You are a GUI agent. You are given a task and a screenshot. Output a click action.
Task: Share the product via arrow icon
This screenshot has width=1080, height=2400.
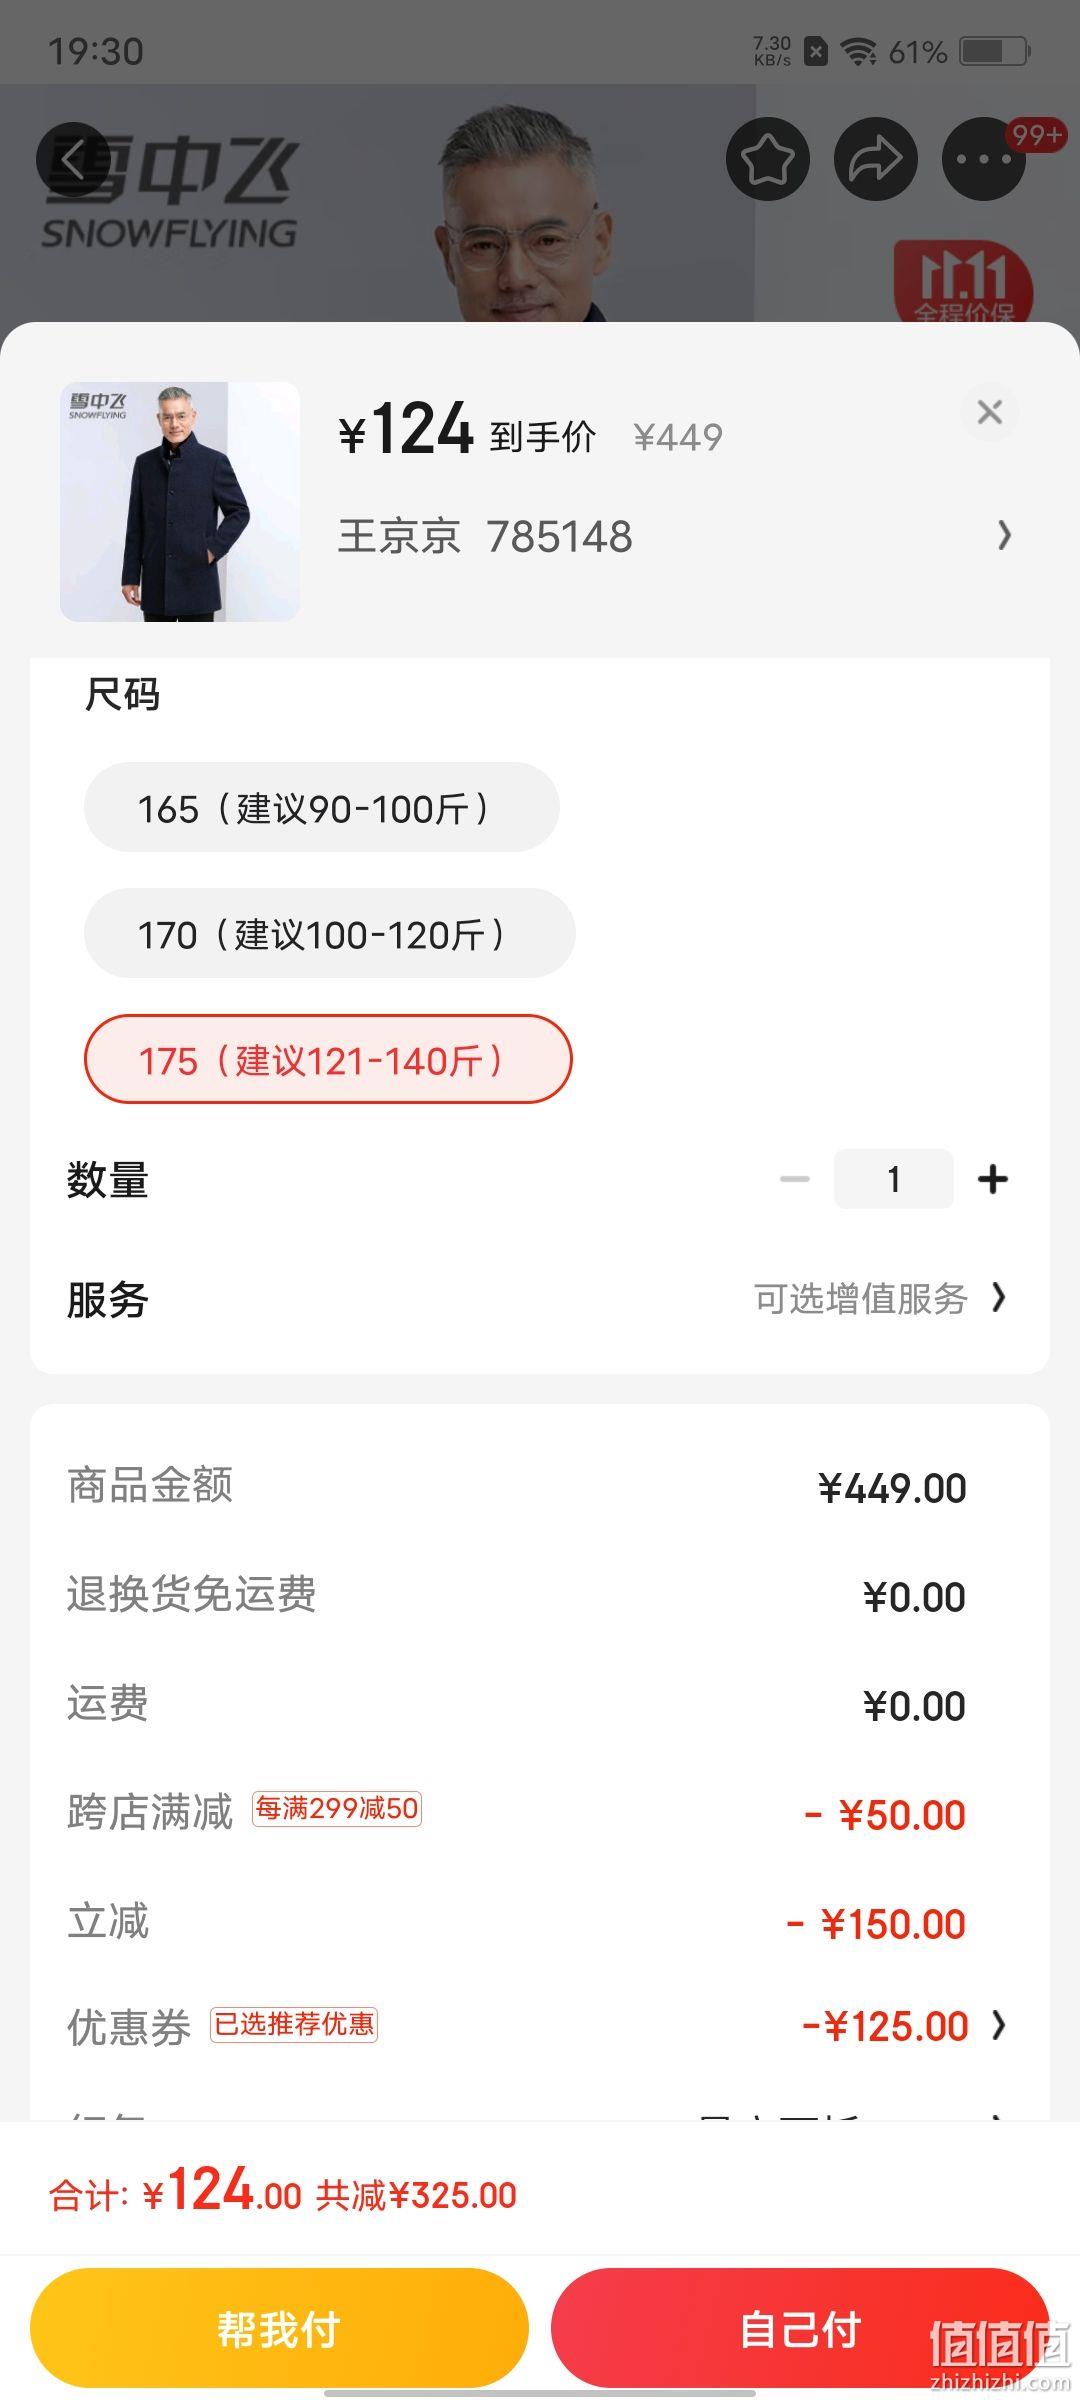tap(875, 159)
